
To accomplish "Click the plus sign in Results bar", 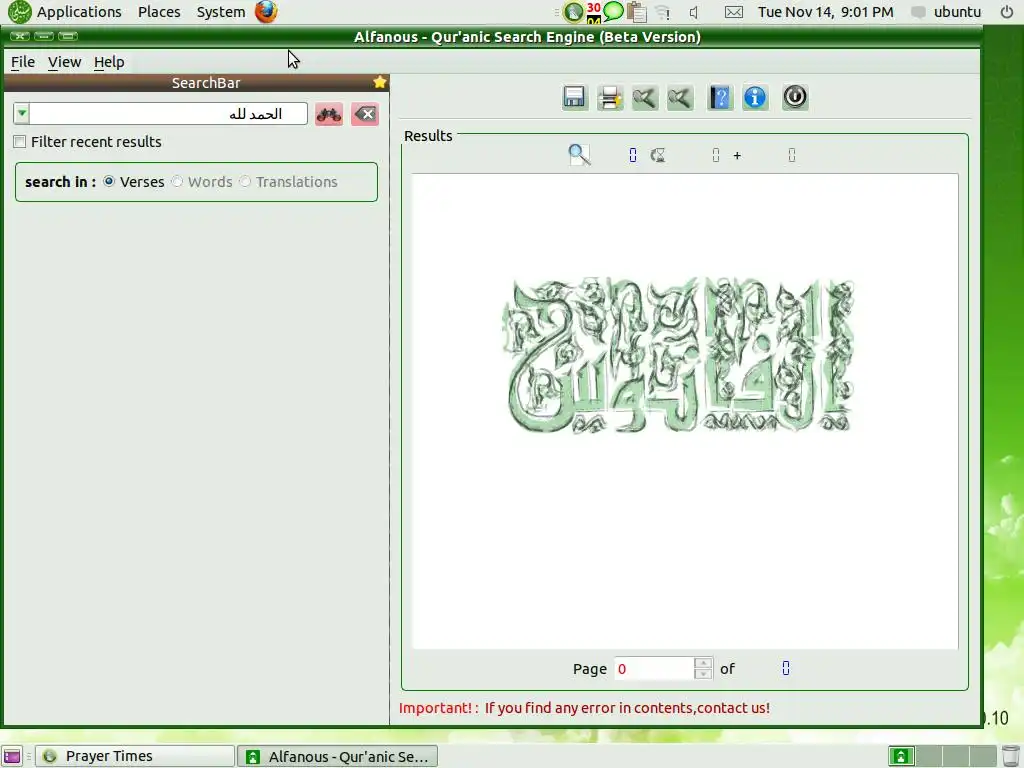I will [737, 155].
